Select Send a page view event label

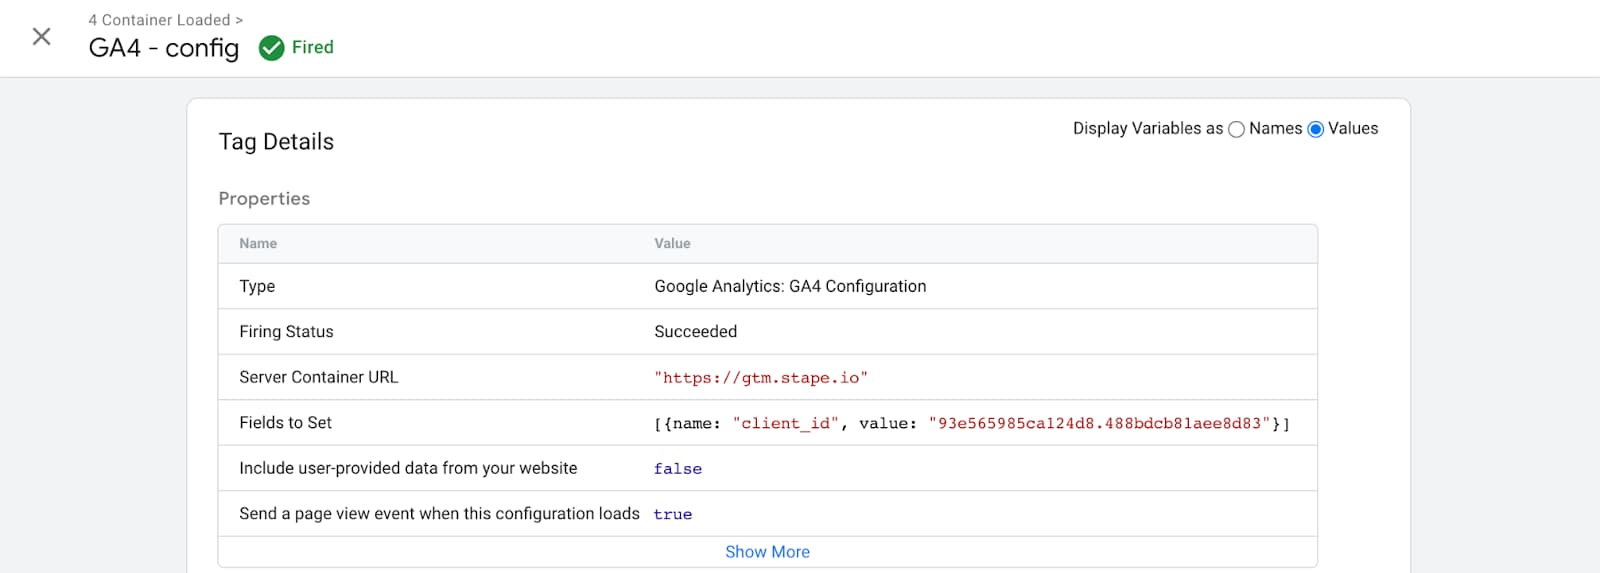(439, 514)
